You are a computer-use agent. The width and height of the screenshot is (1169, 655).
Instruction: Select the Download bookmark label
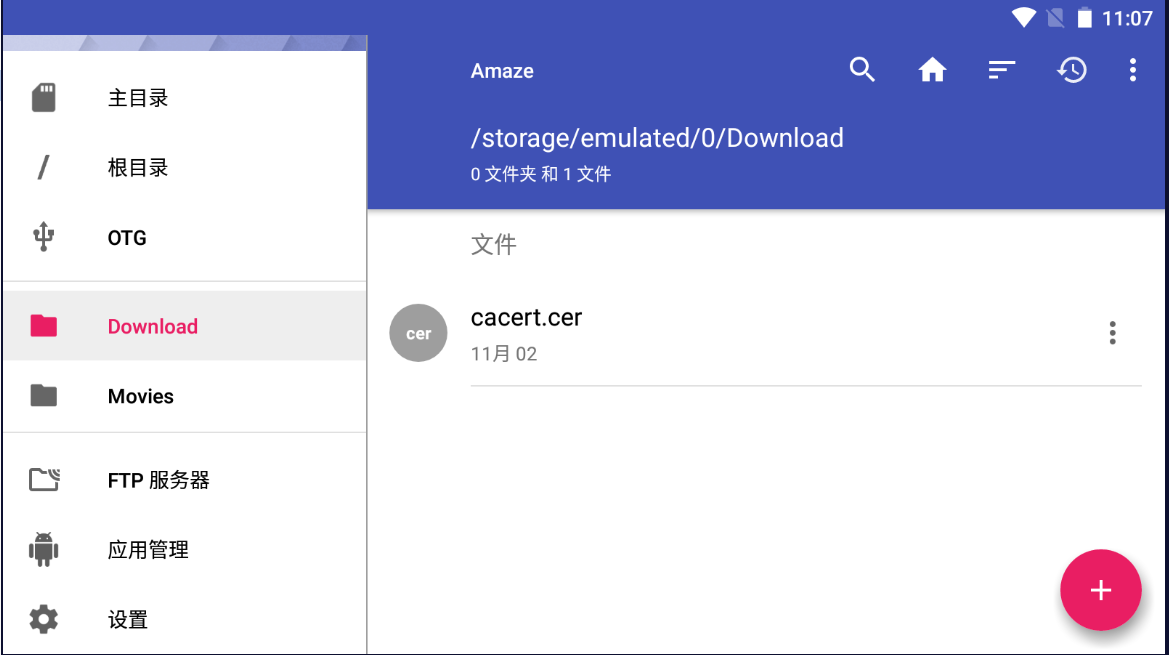coord(153,326)
